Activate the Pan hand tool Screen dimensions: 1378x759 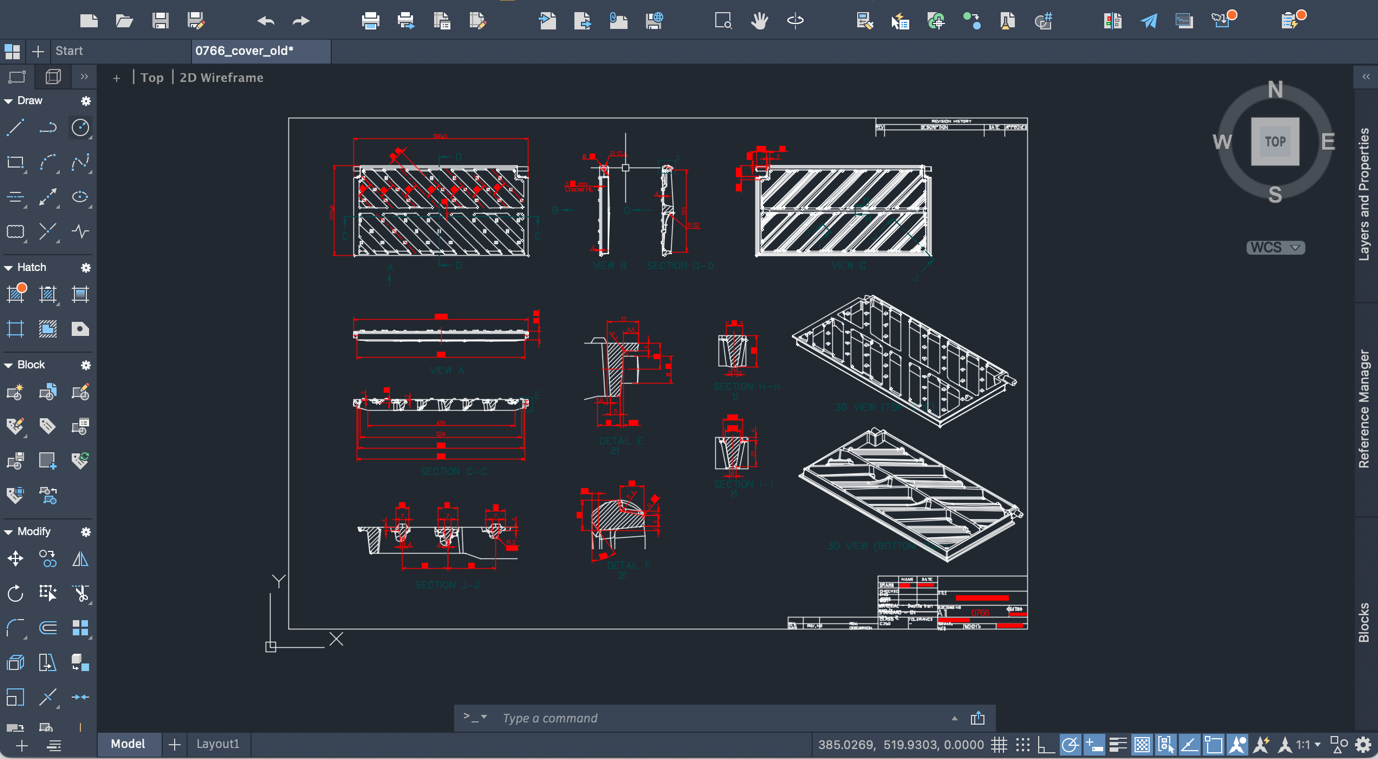point(759,21)
